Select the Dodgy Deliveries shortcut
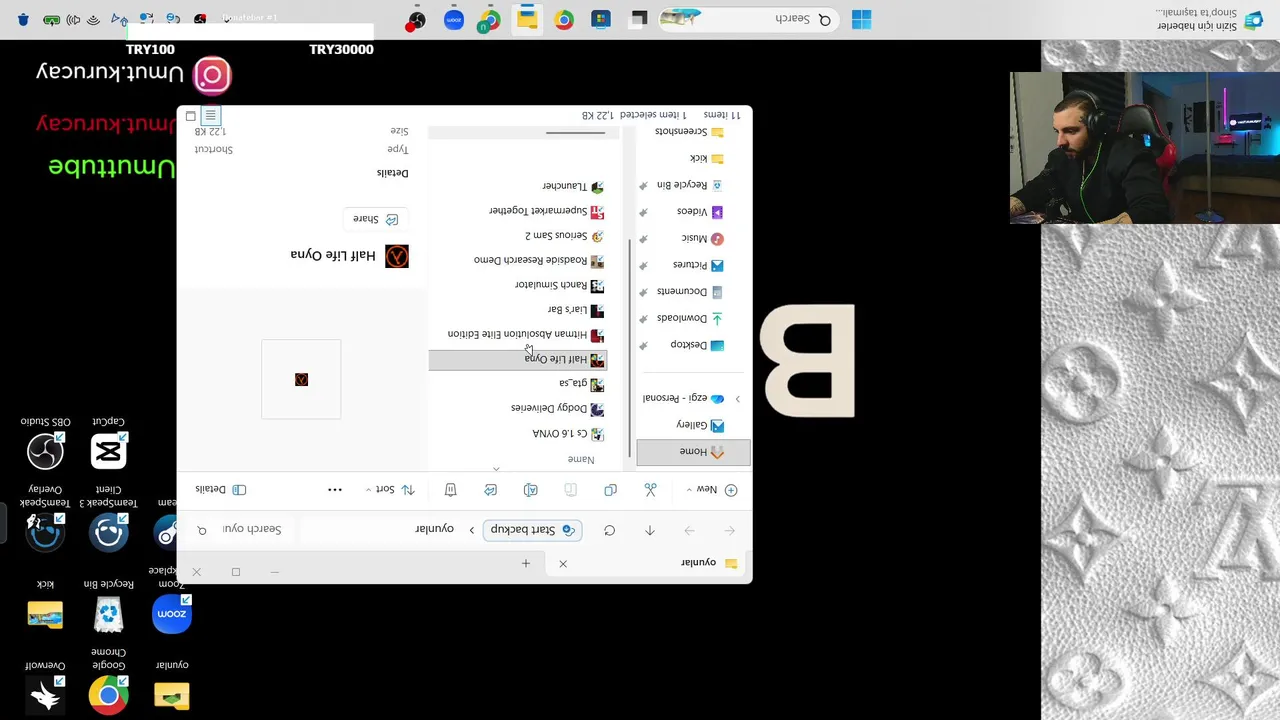 pos(557,409)
